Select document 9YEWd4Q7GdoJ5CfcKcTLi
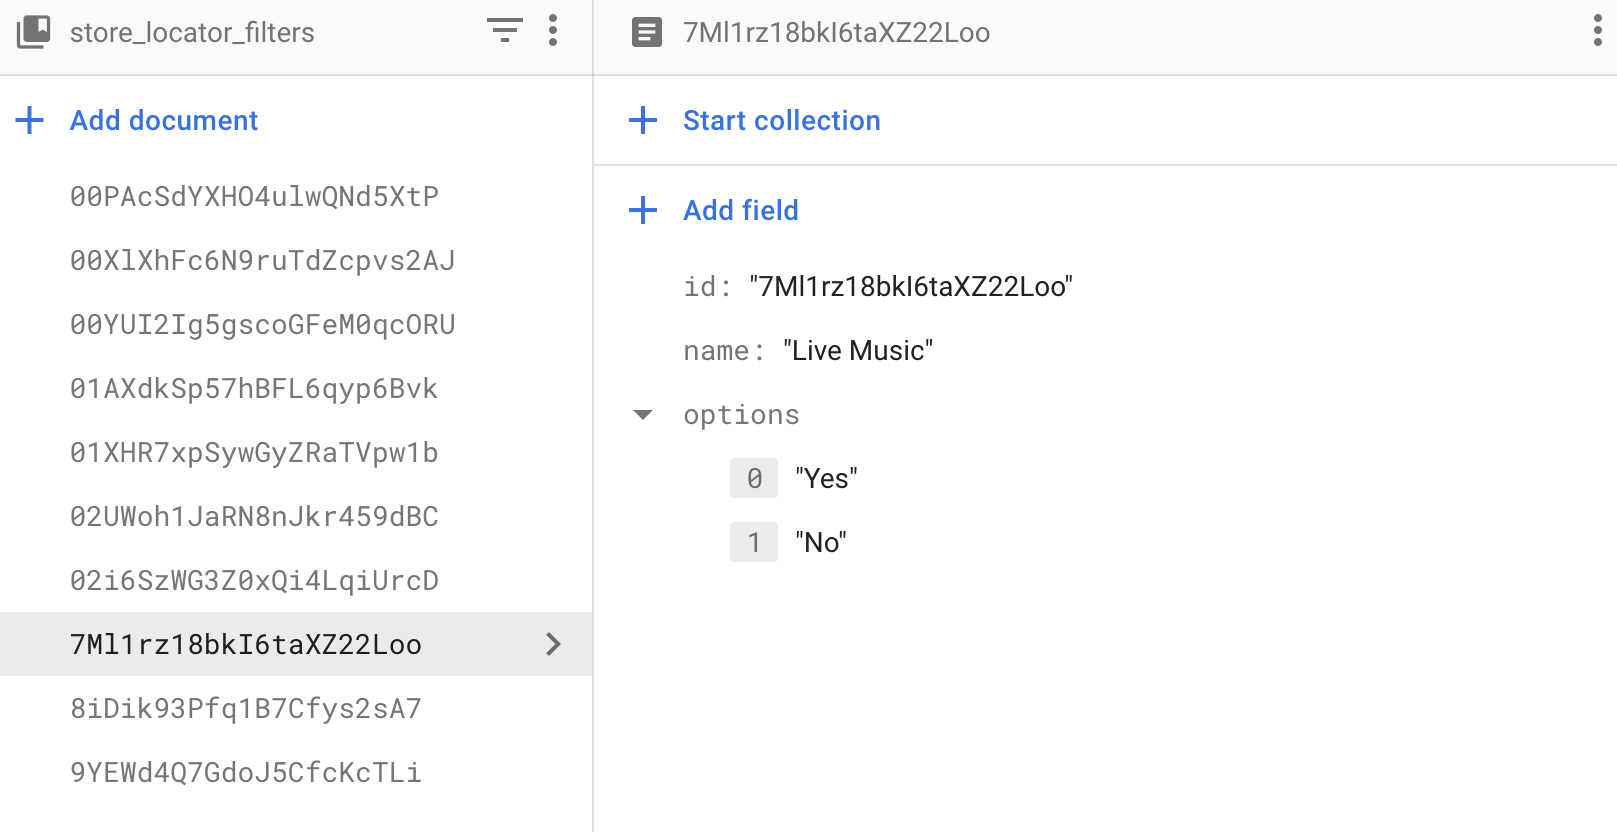The width and height of the screenshot is (1617, 832). coord(246,772)
